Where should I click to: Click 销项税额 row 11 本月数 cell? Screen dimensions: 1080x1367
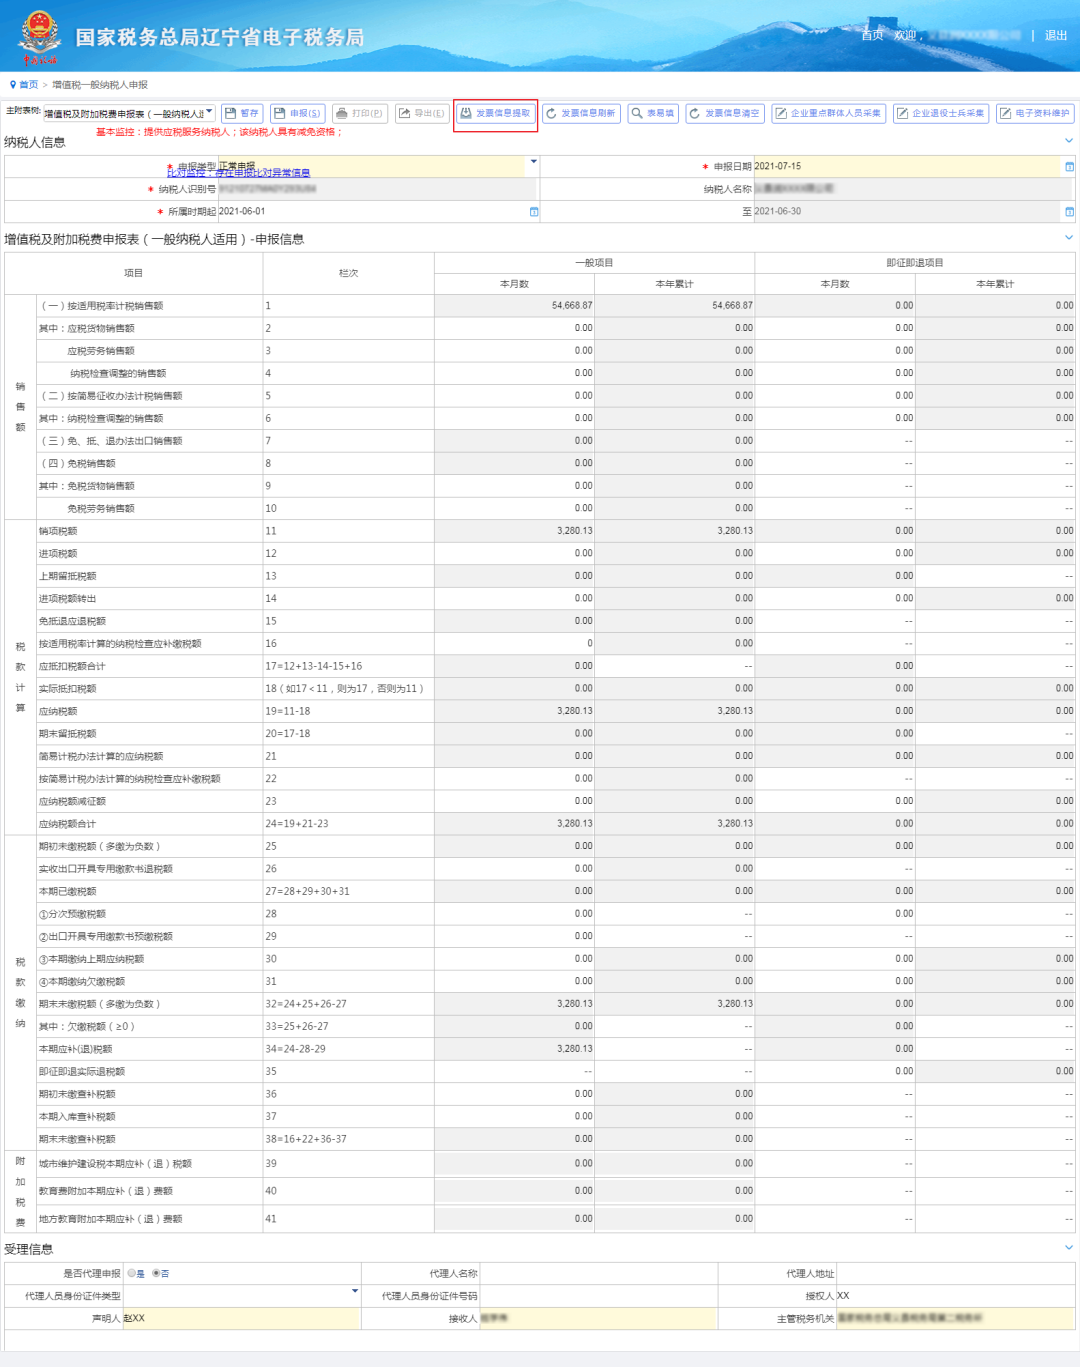(514, 531)
